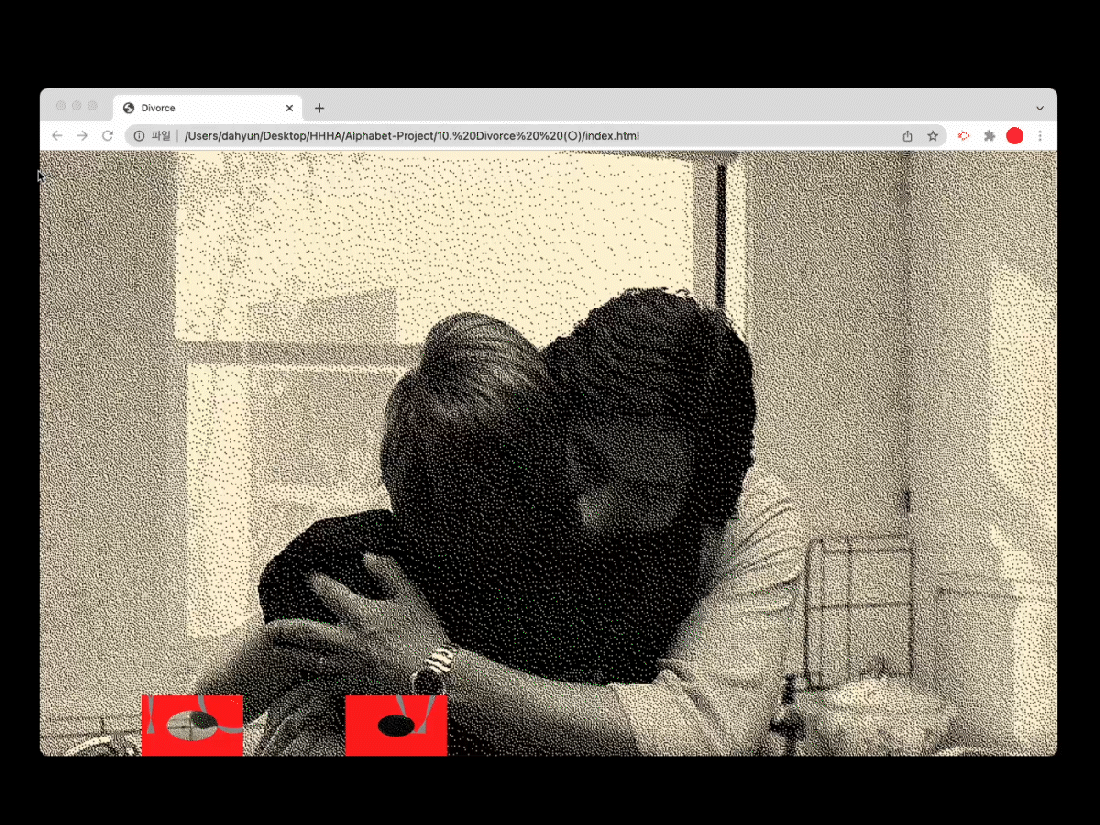Click the address bar URL field

500,136
